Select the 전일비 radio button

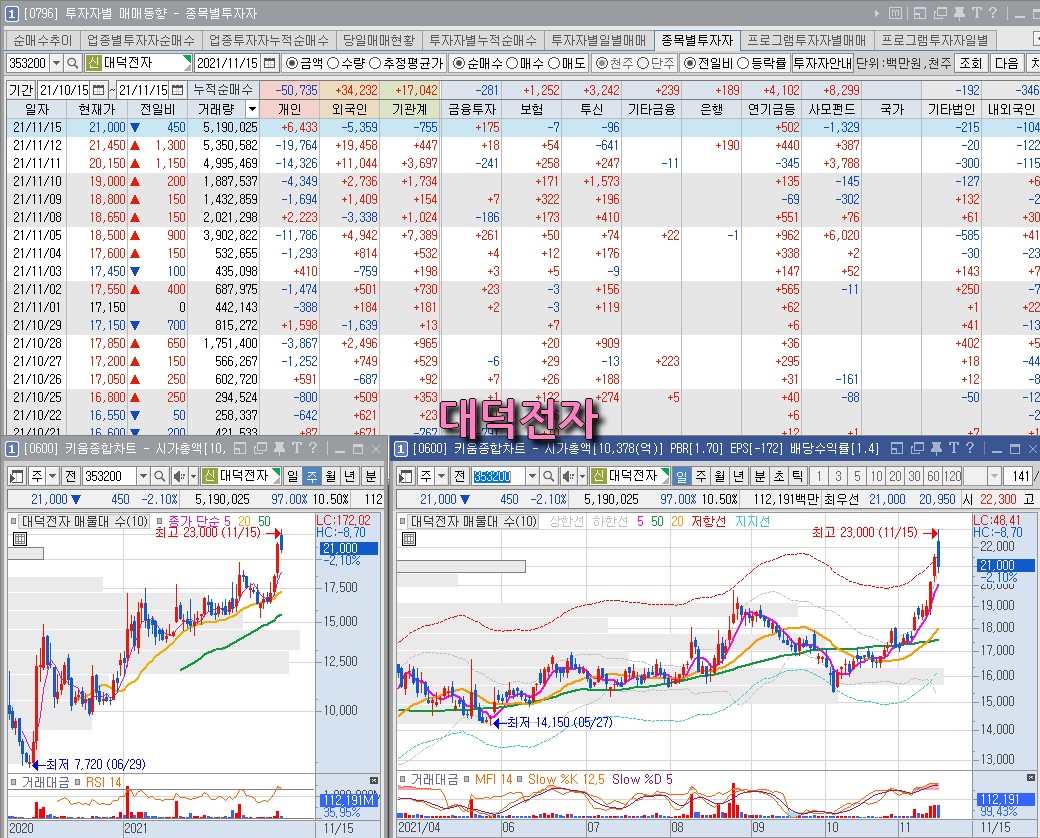tap(690, 63)
